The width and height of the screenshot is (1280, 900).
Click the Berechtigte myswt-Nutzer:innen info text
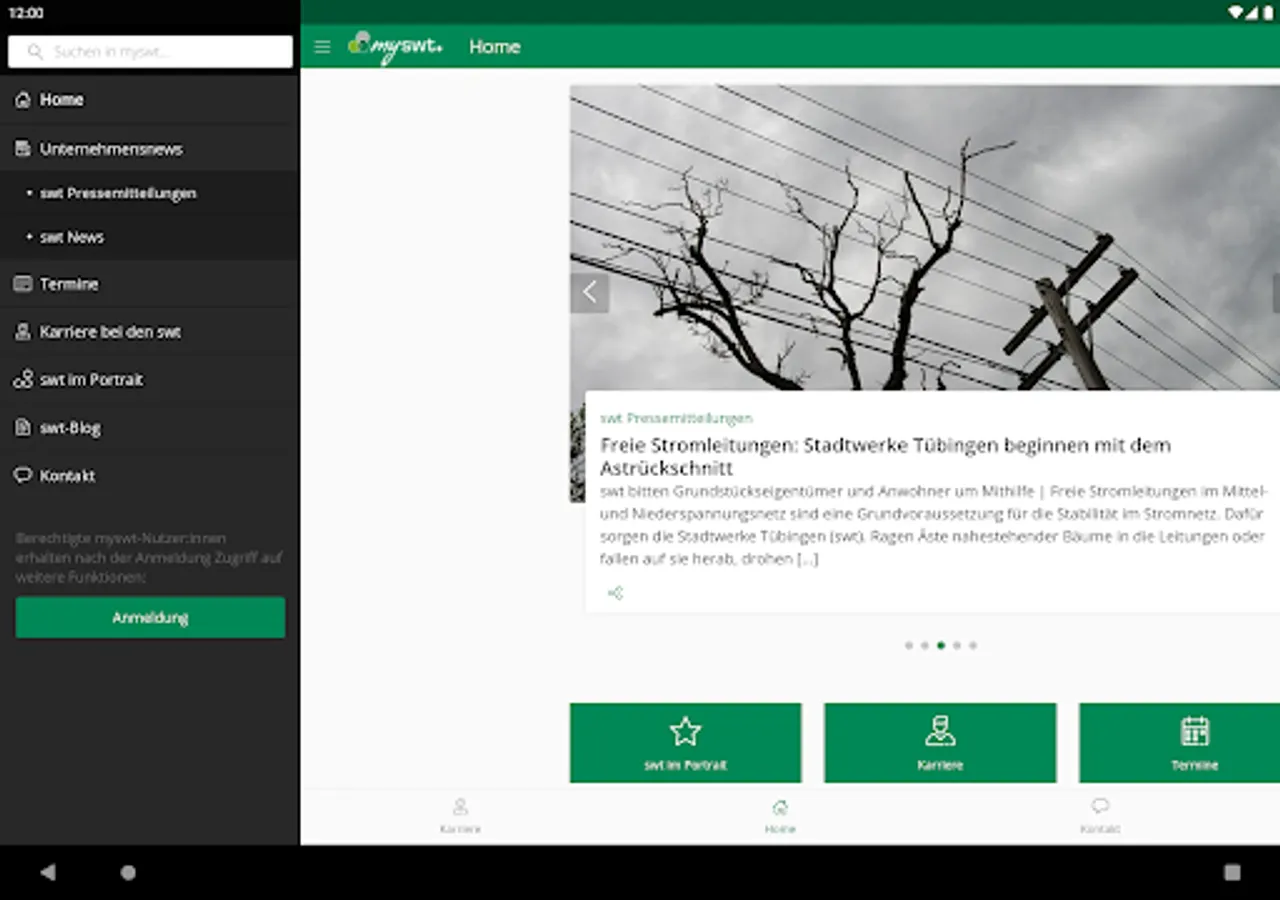click(149, 558)
